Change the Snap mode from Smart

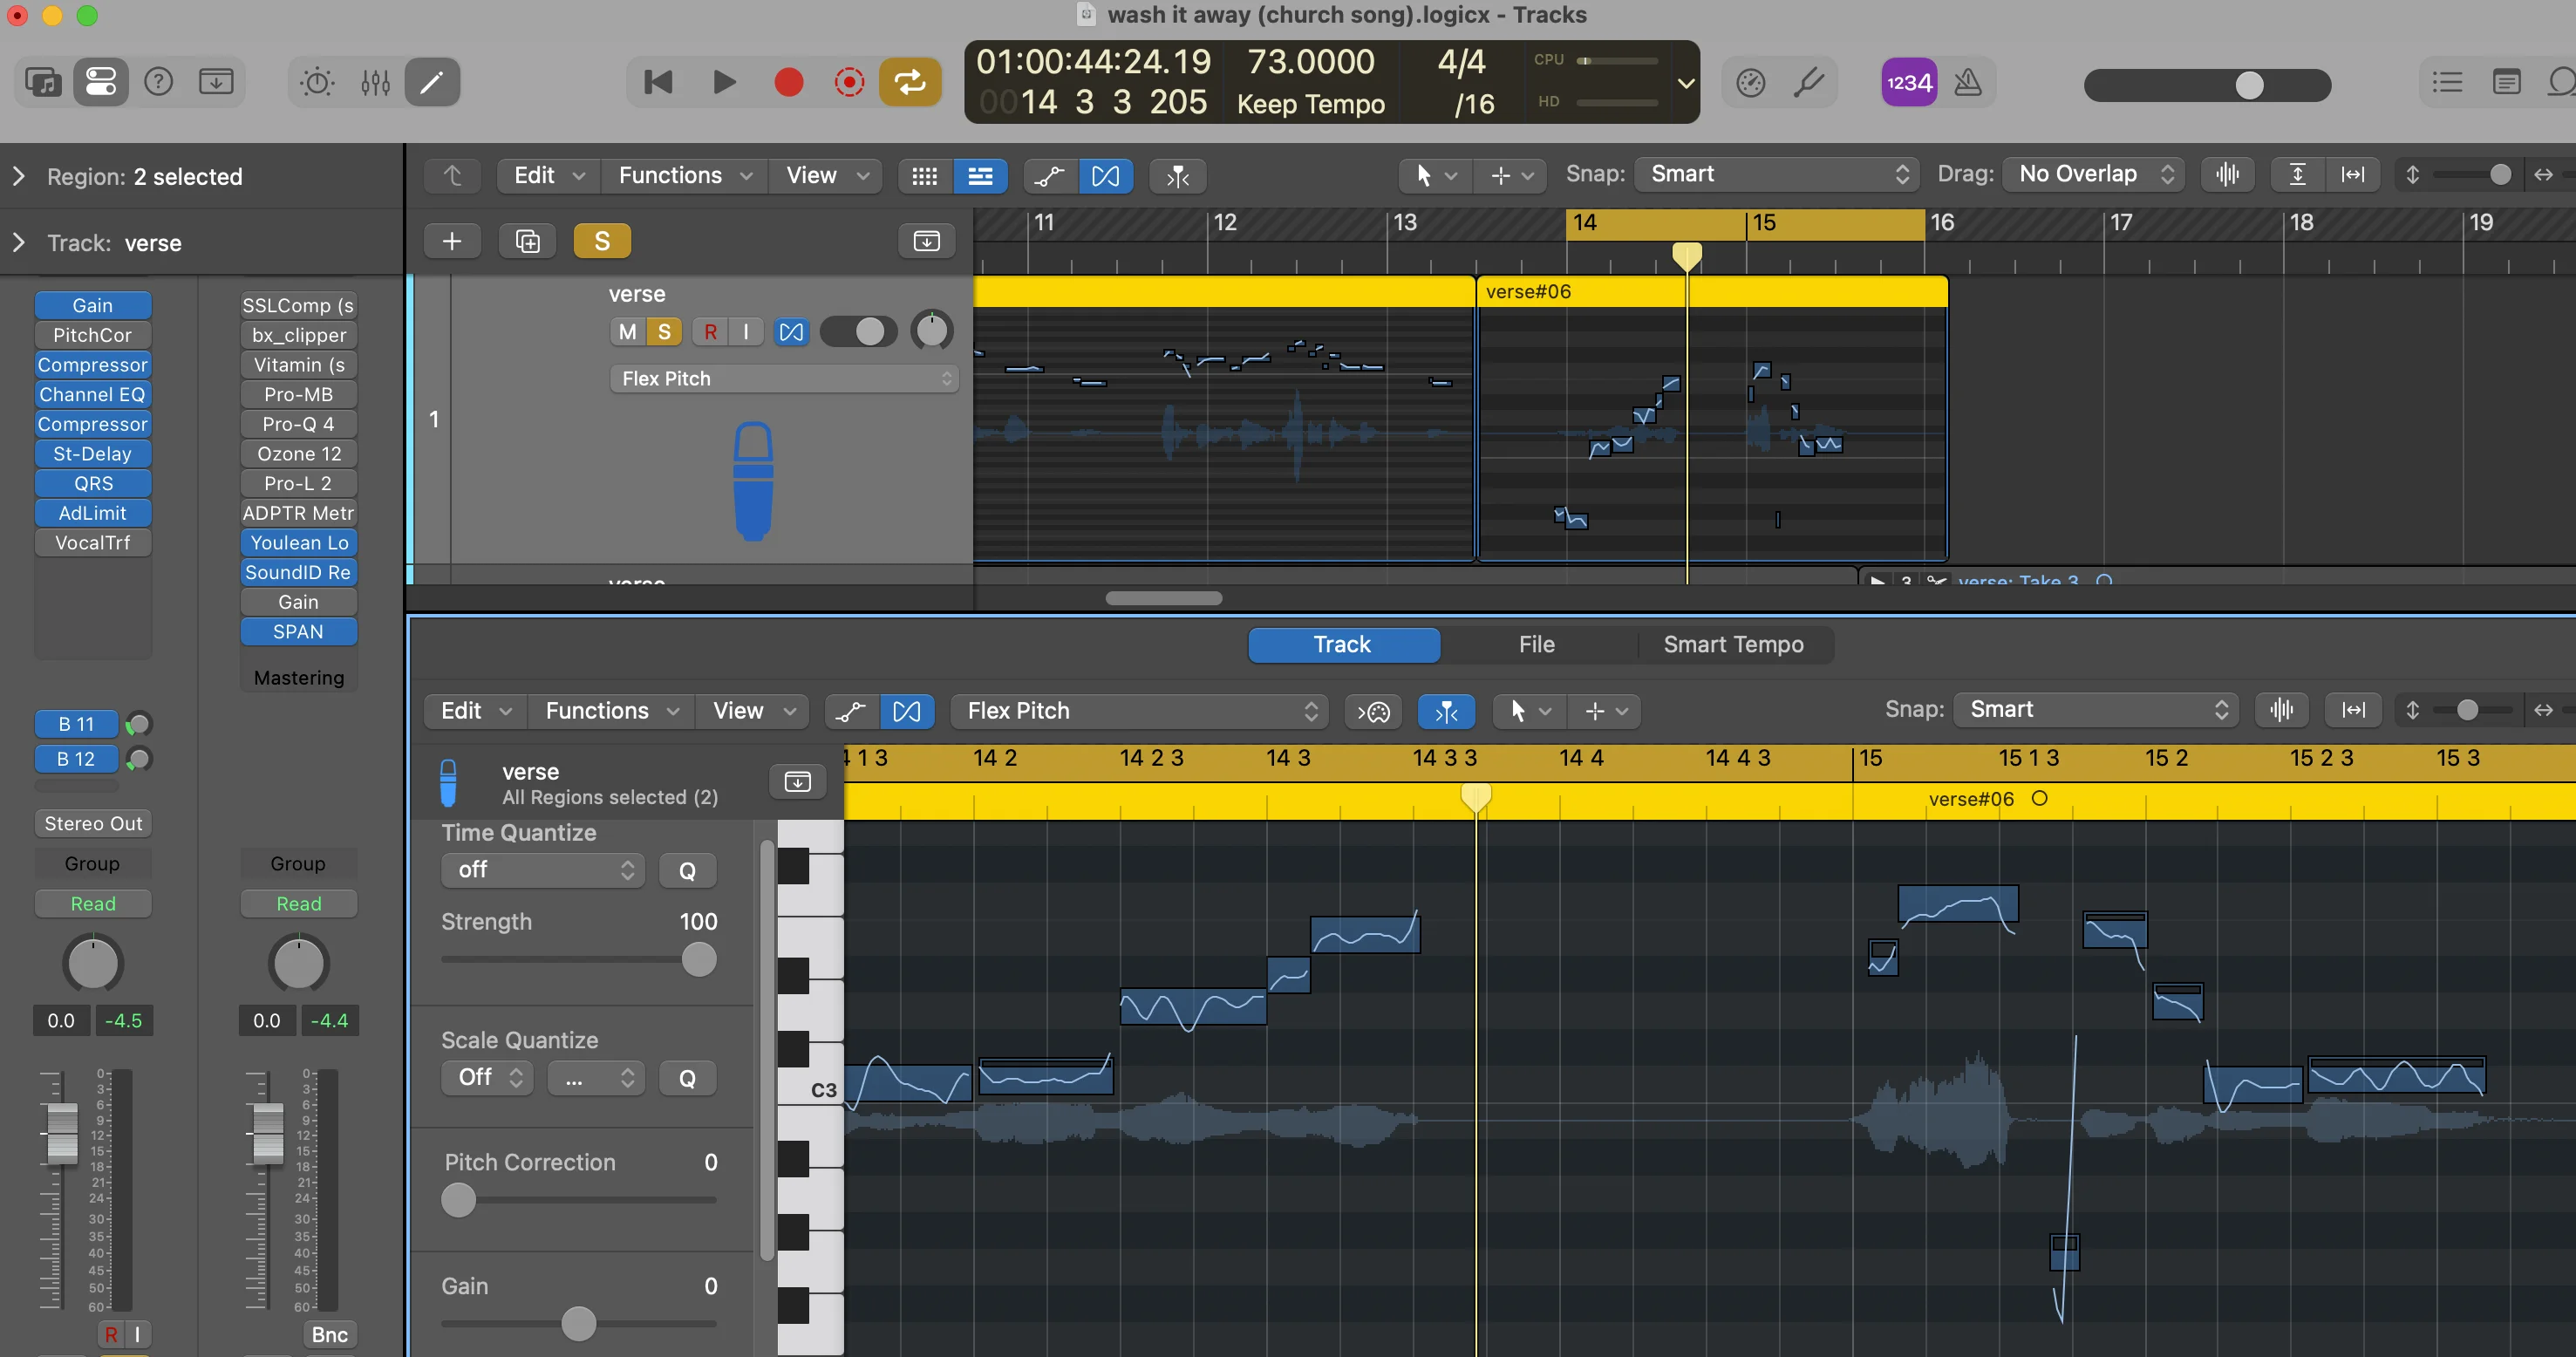[1775, 174]
